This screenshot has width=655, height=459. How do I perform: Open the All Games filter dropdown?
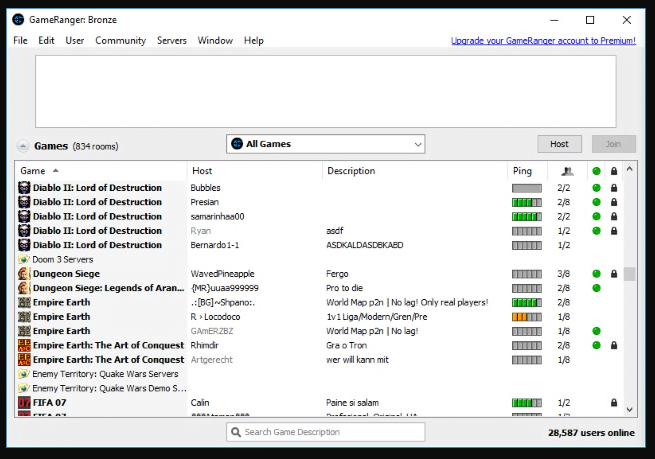point(325,144)
